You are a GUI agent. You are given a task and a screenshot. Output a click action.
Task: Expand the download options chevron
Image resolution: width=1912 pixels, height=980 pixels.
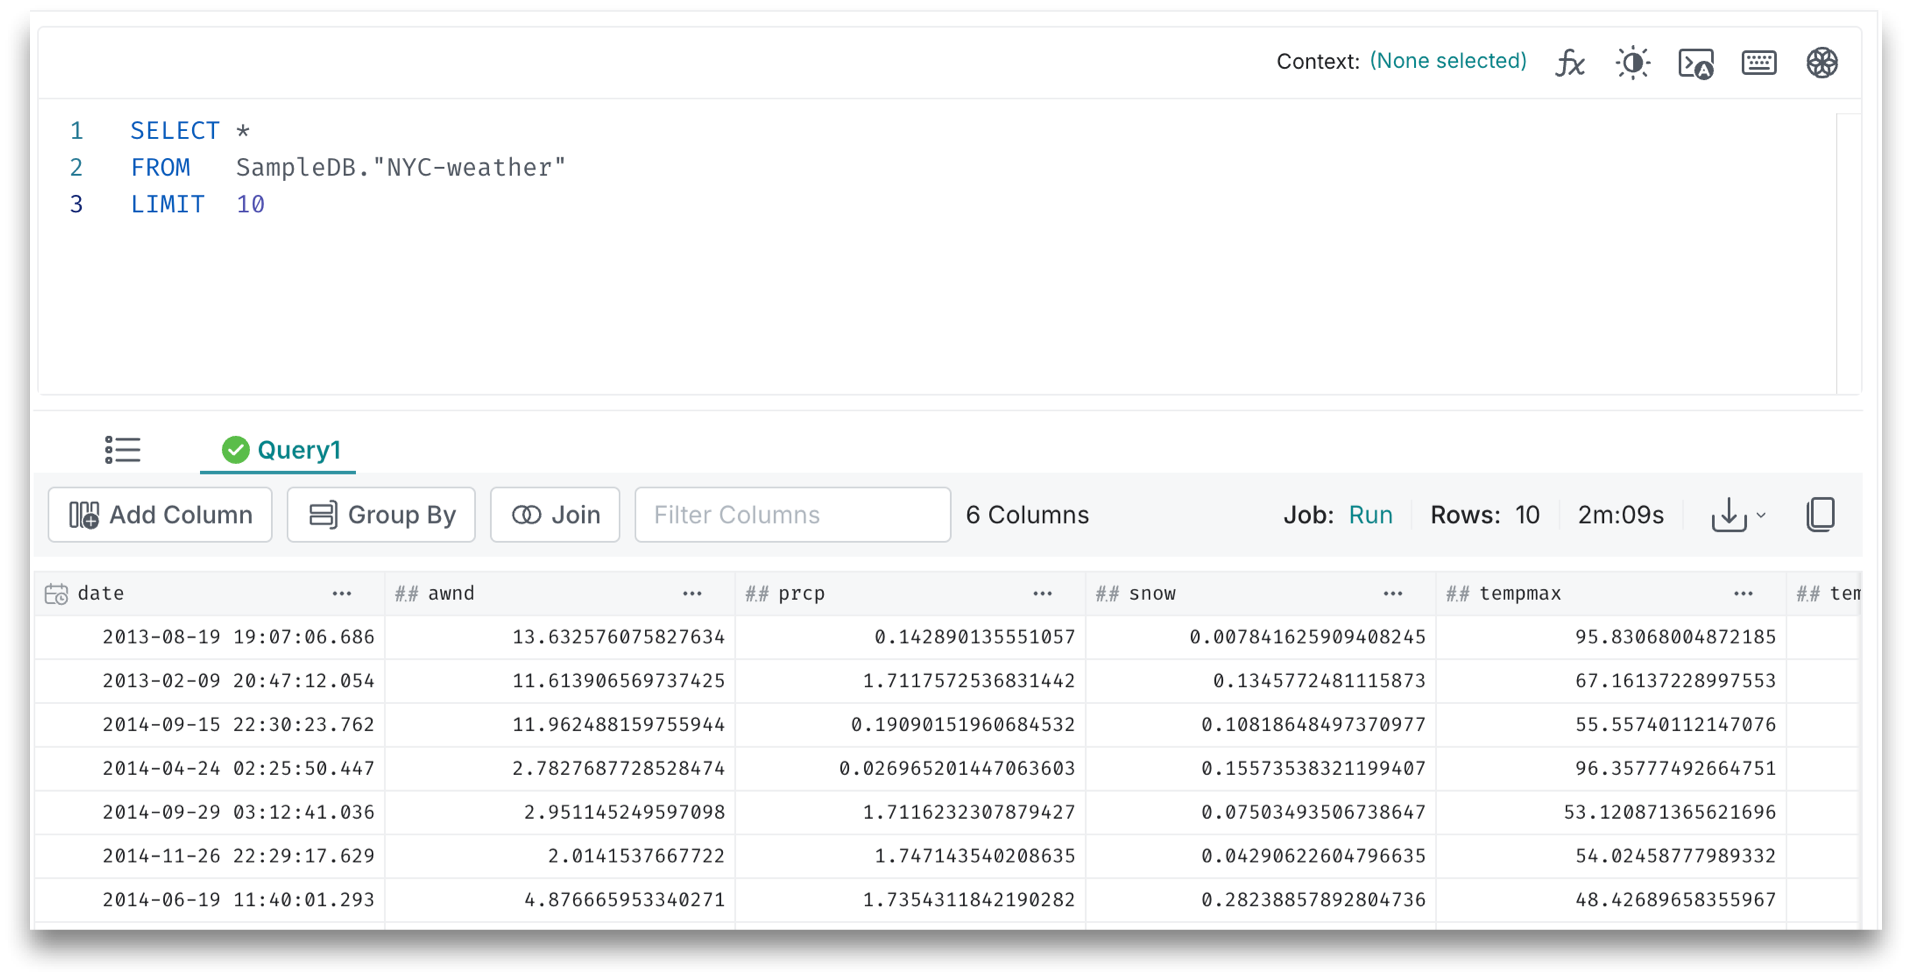[1762, 516]
